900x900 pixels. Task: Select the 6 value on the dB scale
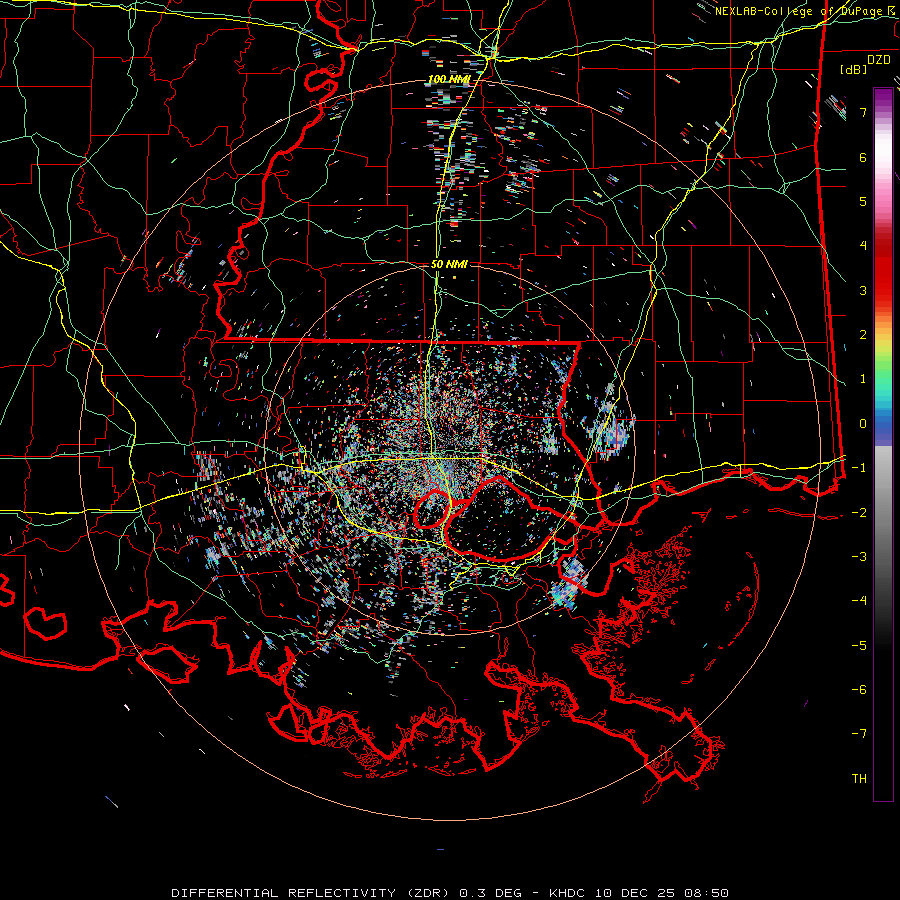point(863,157)
